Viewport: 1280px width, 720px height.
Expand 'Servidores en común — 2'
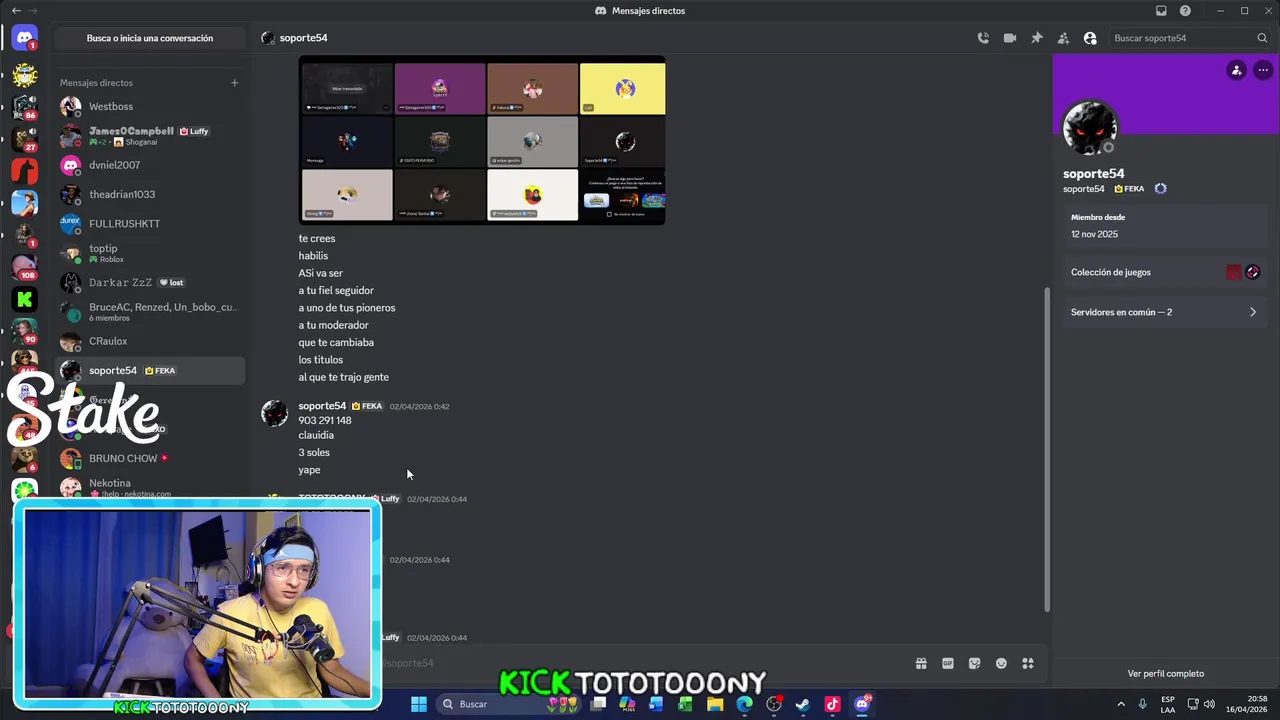pyautogui.click(x=1165, y=312)
